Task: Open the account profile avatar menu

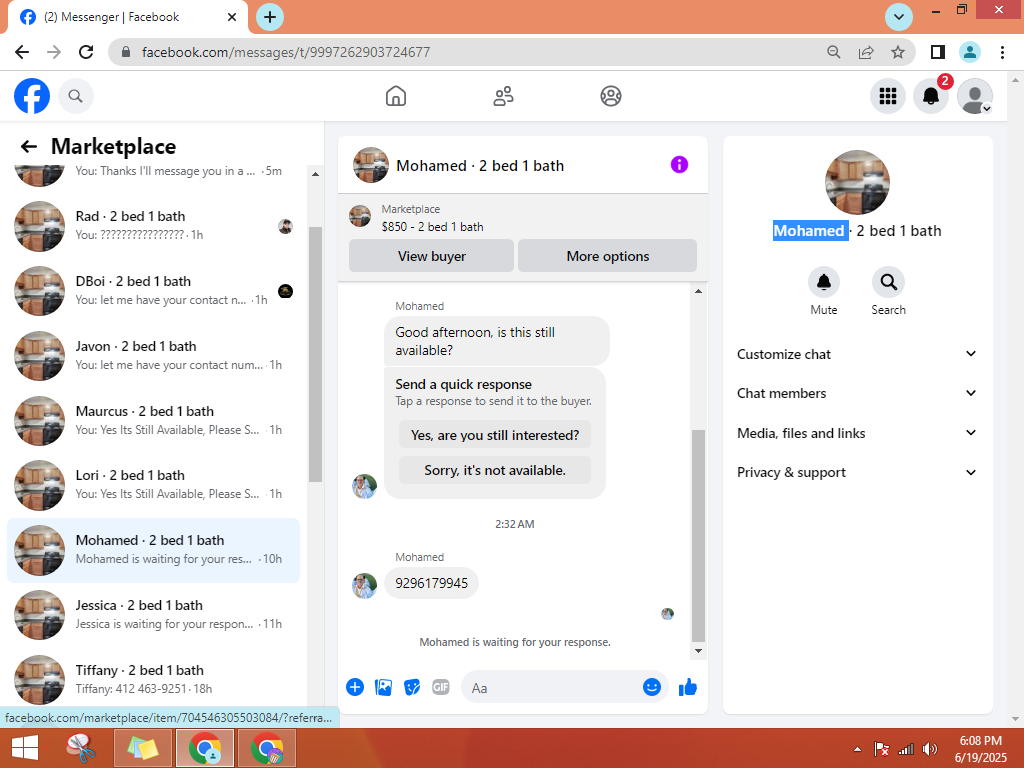Action: click(x=974, y=96)
